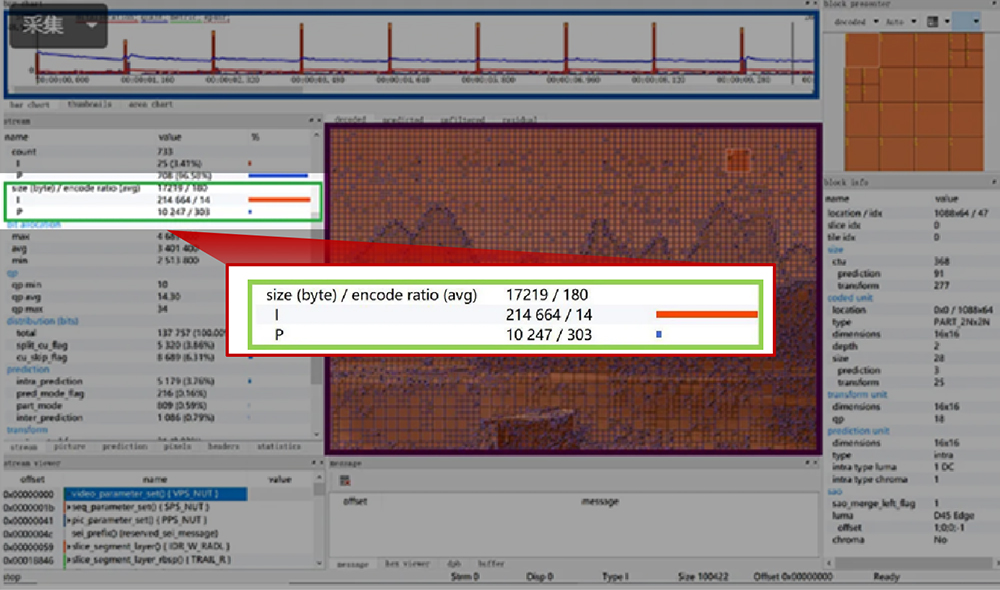
Task: Click the highlighted block in the decoded frame
Action: [737, 161]
